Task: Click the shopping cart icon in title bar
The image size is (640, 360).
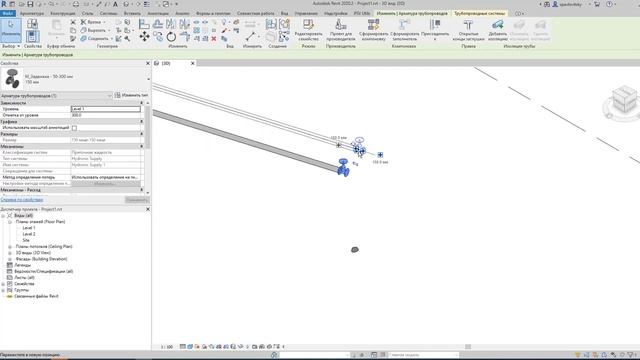Action: pyautogui.click(x=597, y=4)
